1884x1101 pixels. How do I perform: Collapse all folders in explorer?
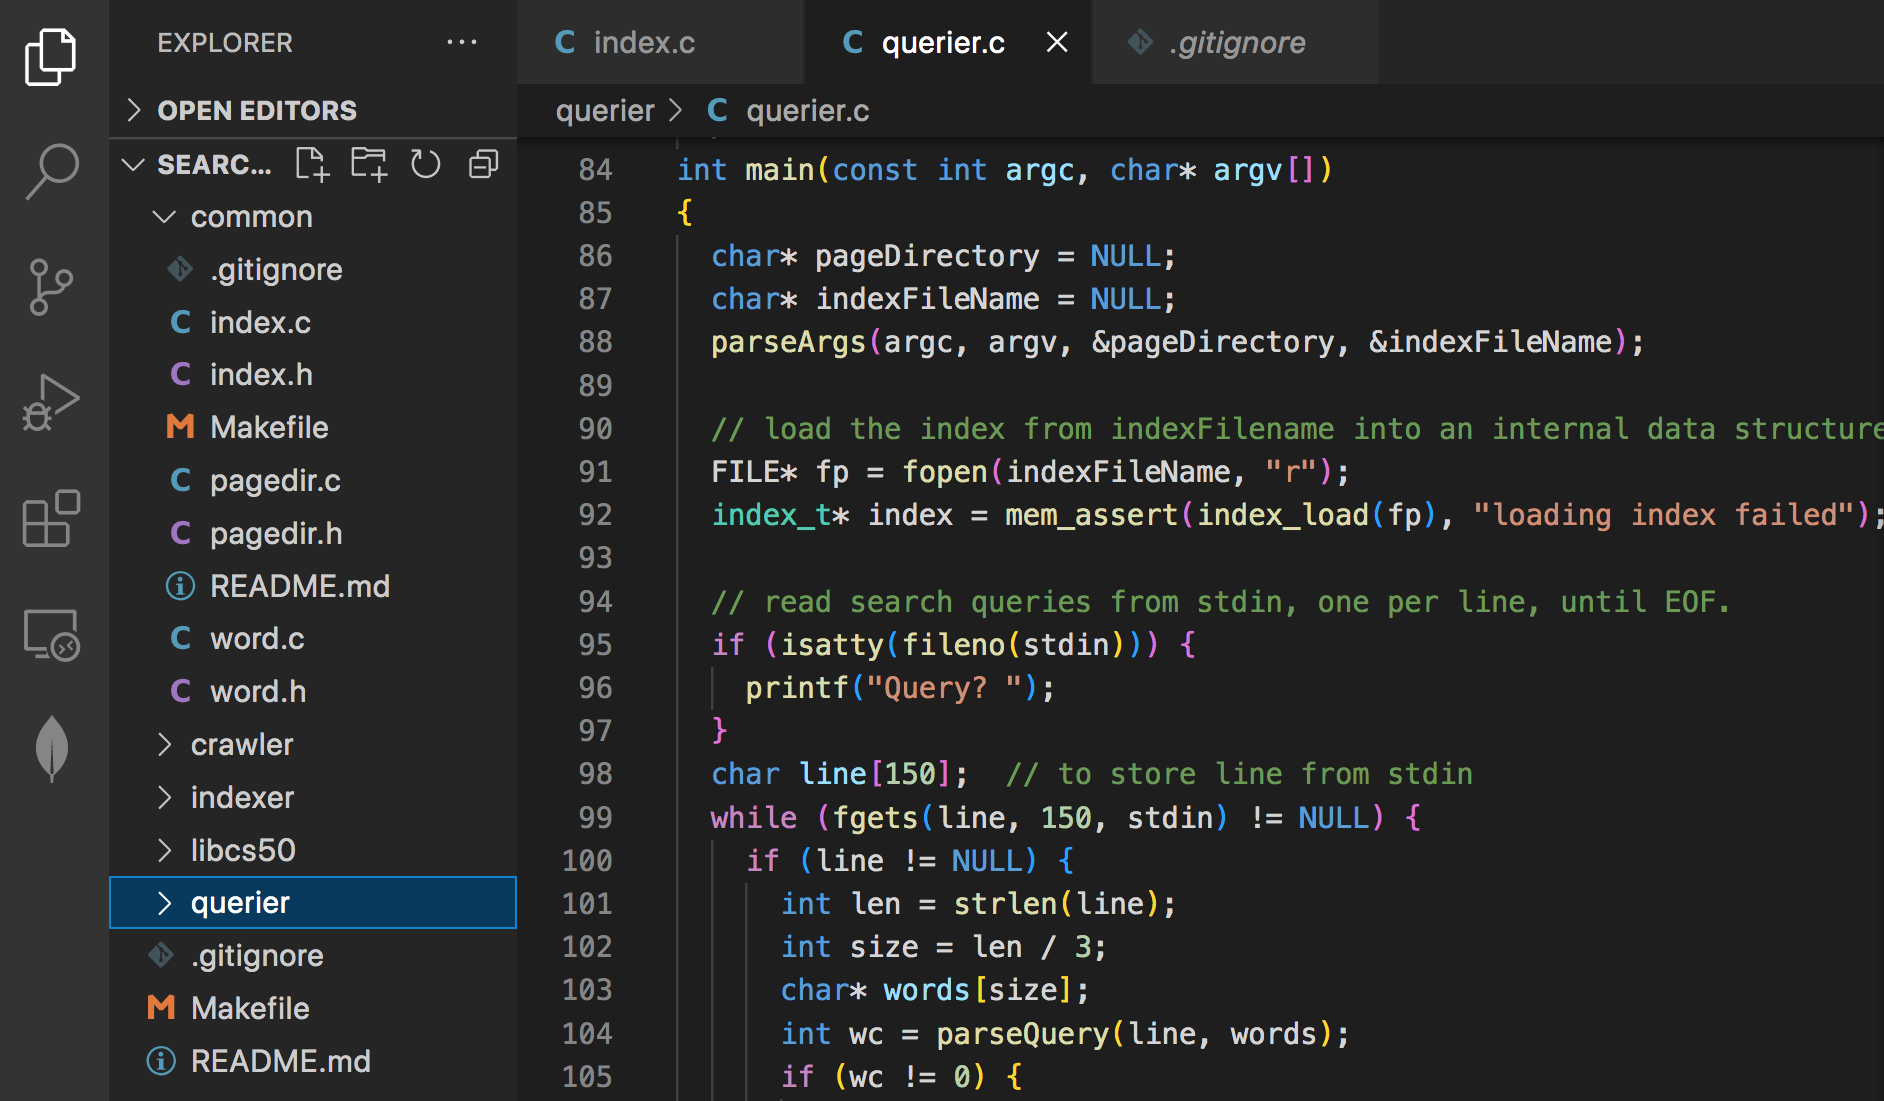(x=484, y=164)
